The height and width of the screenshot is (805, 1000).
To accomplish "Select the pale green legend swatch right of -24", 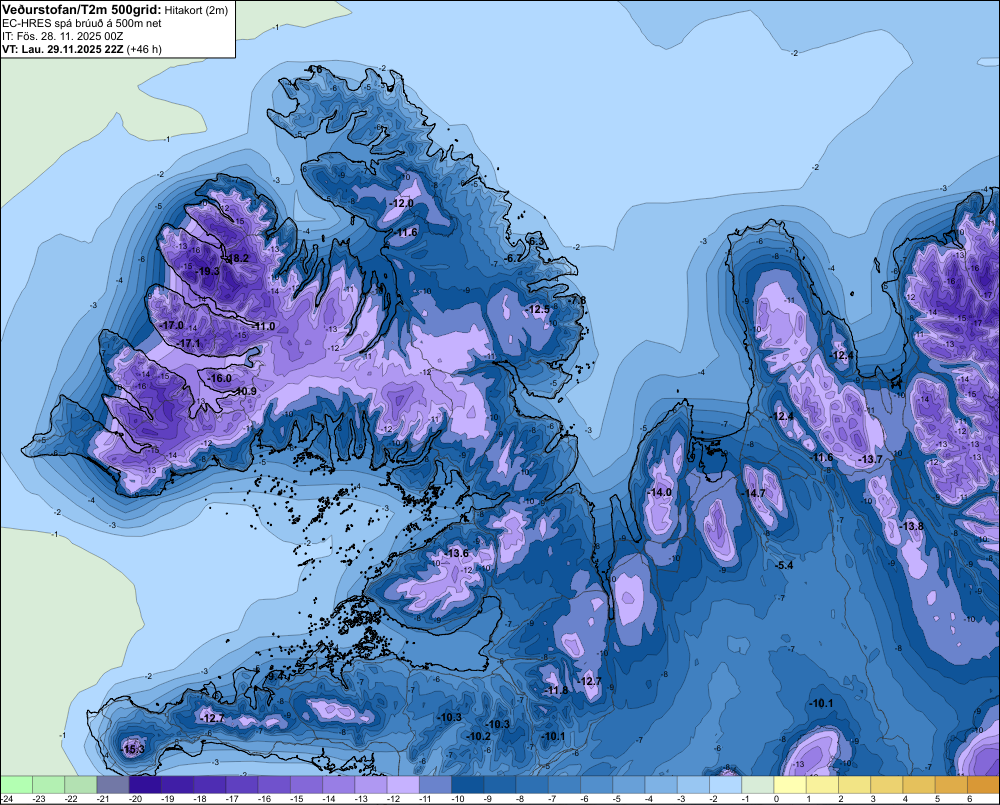I will [x=16, y=784].
